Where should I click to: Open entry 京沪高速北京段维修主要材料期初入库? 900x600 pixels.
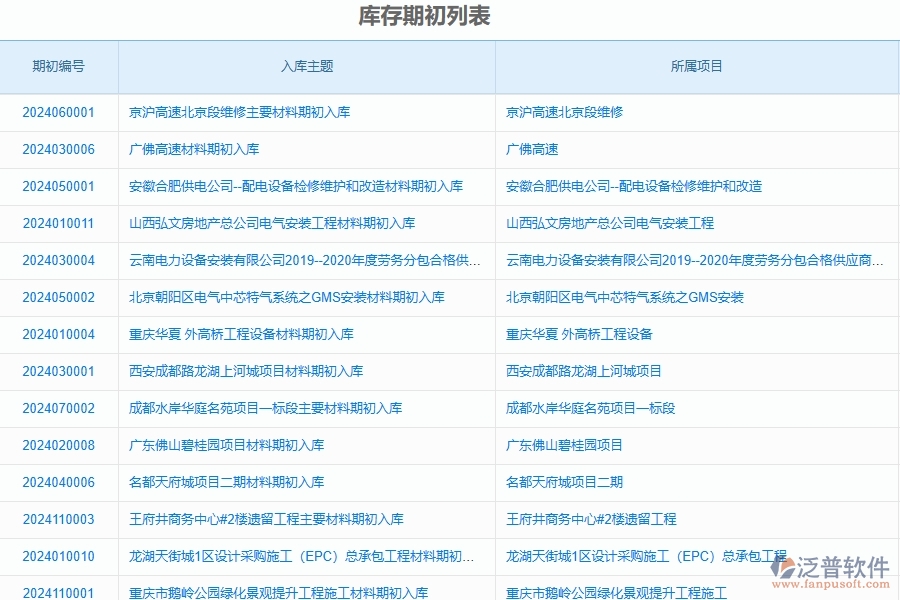click(238, 113)
